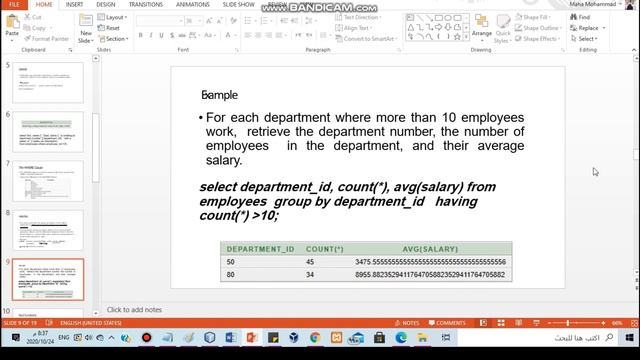Viewport: 640px width, 360px height.
Task: Select the star shape in the gallery
Action: click(458, 37)
